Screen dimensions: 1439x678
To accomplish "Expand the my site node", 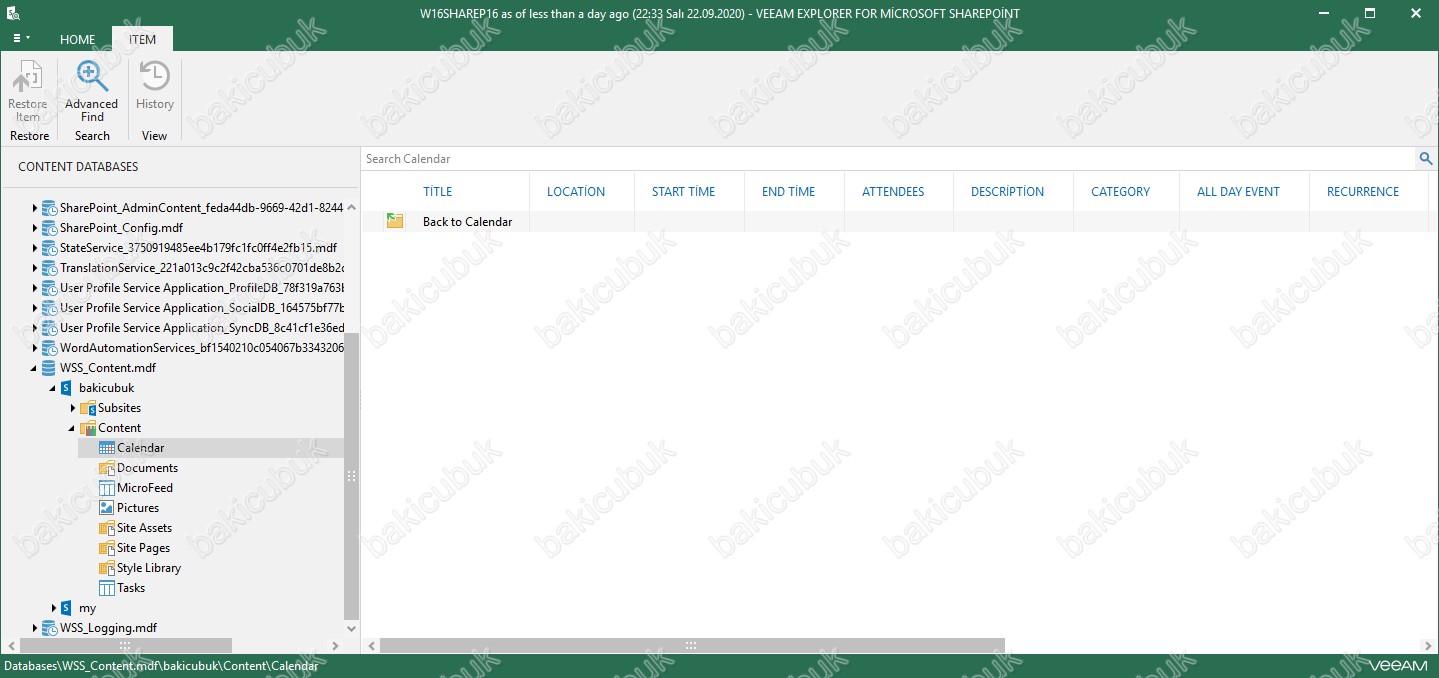I will [53, 608].
